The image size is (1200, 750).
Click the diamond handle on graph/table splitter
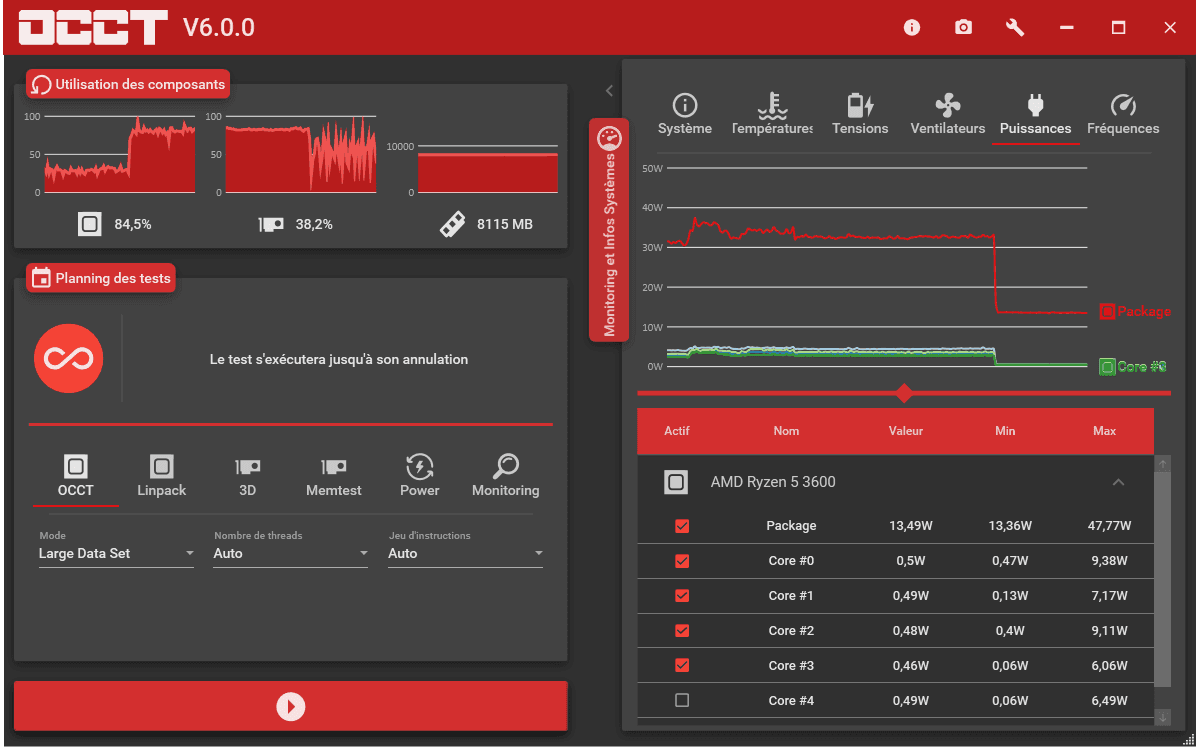(904, 393)
